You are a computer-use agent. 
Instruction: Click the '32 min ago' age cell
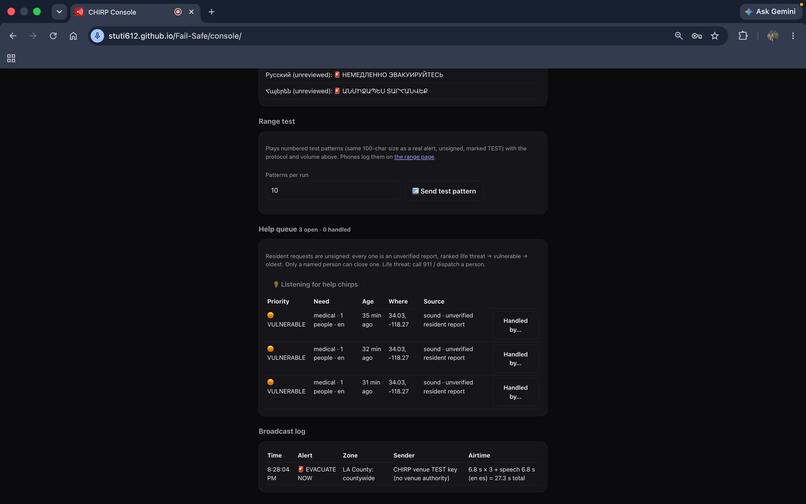click(371, 353)
